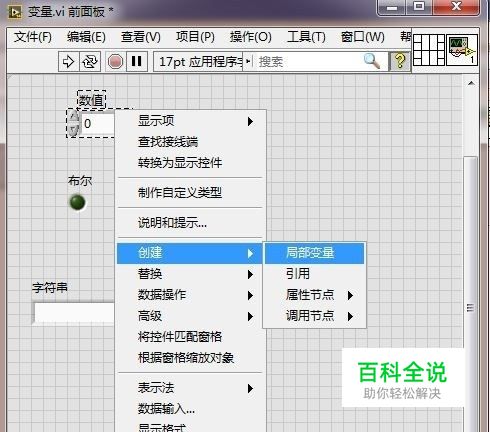The width and height of the screenshot is (490, 432).
Task: Open the 17pt application font dropdown
Action: pyautogui.click(x=203, y=62)
